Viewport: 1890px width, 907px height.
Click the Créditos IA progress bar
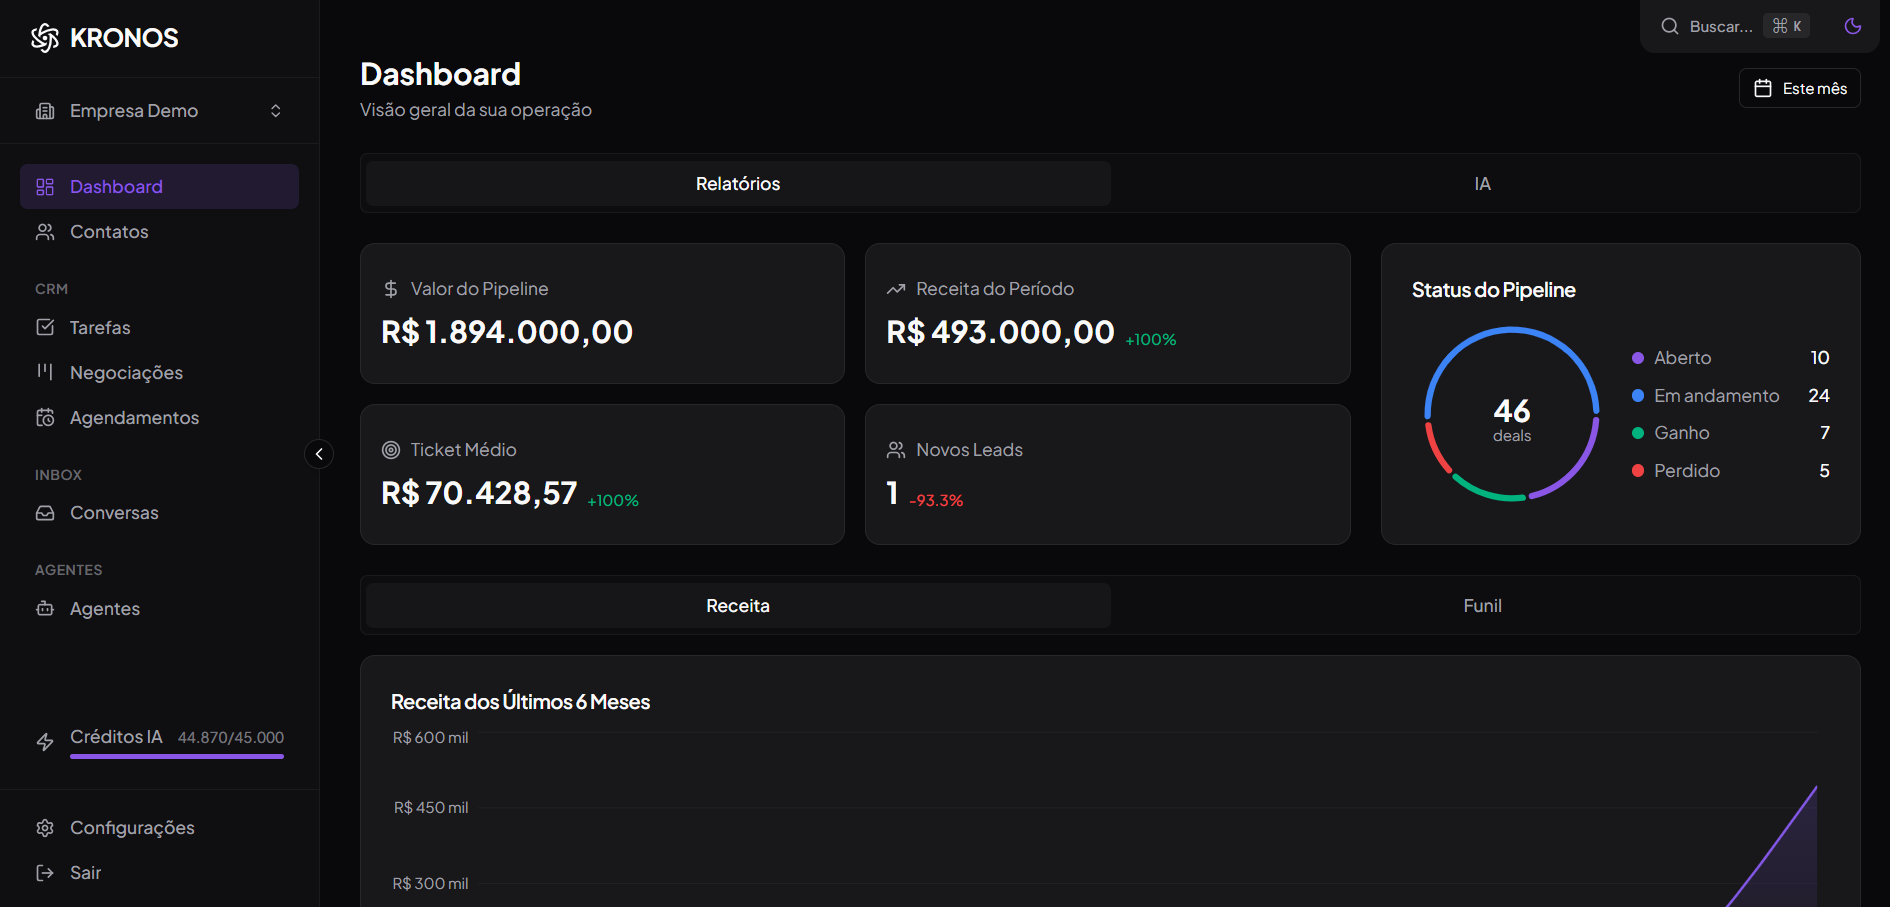(176, 757)
